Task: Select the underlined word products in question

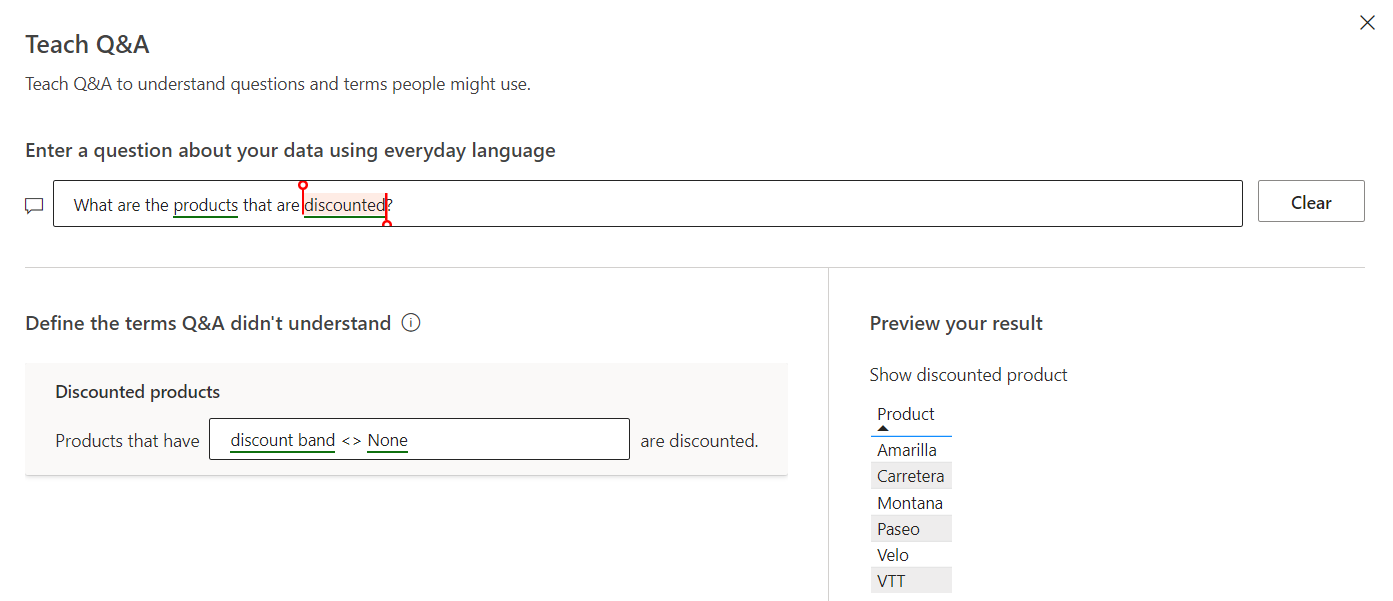Action: coord(205,205)
